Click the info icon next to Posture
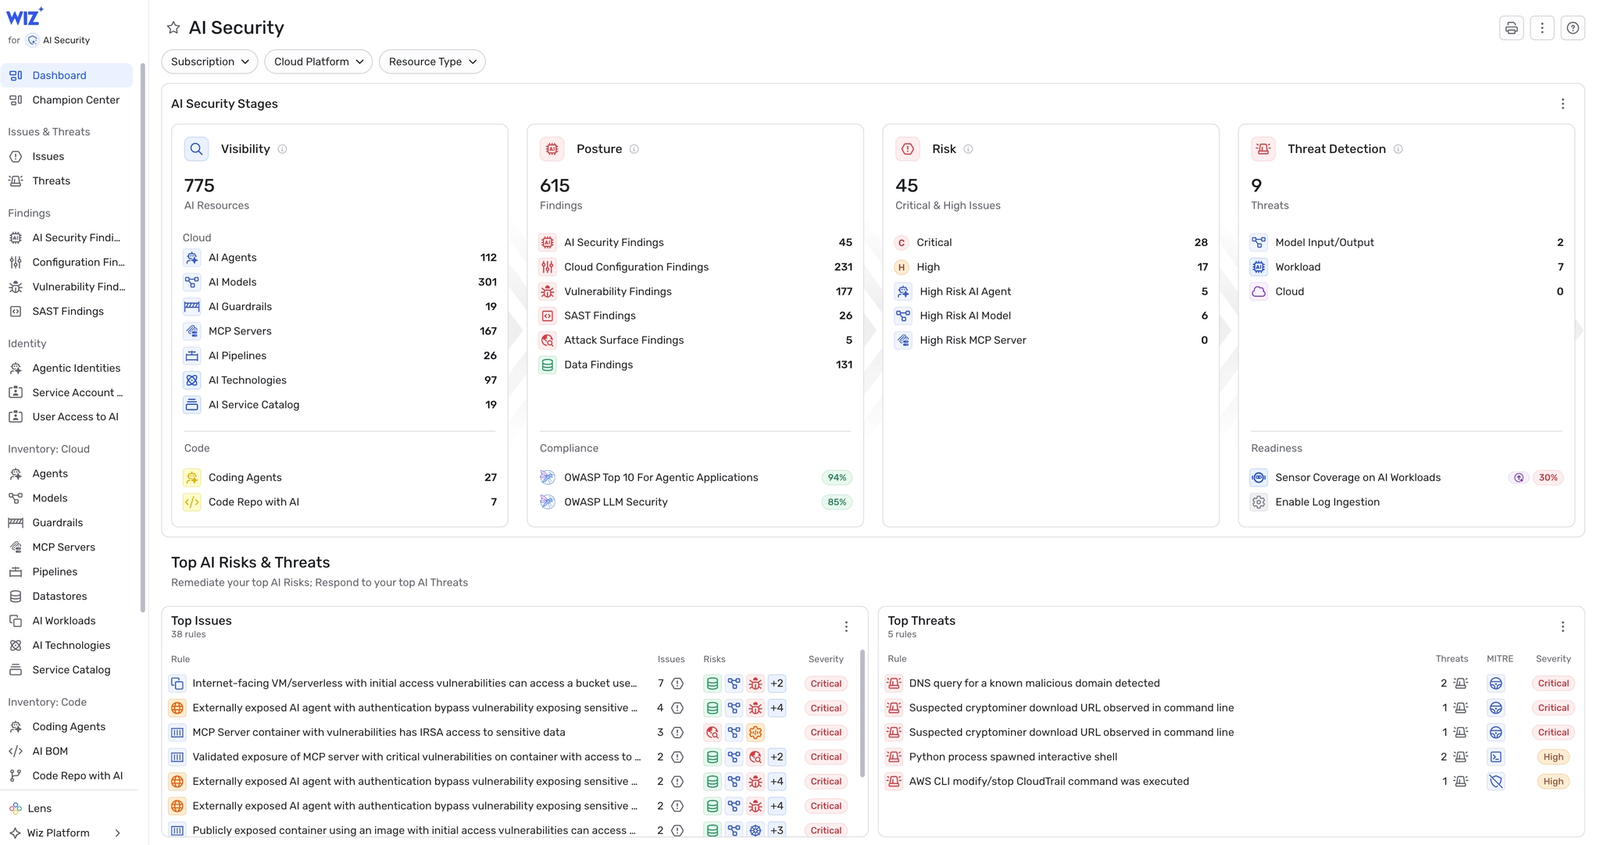Screen dimensions: 1600x845 coord(634,149)
